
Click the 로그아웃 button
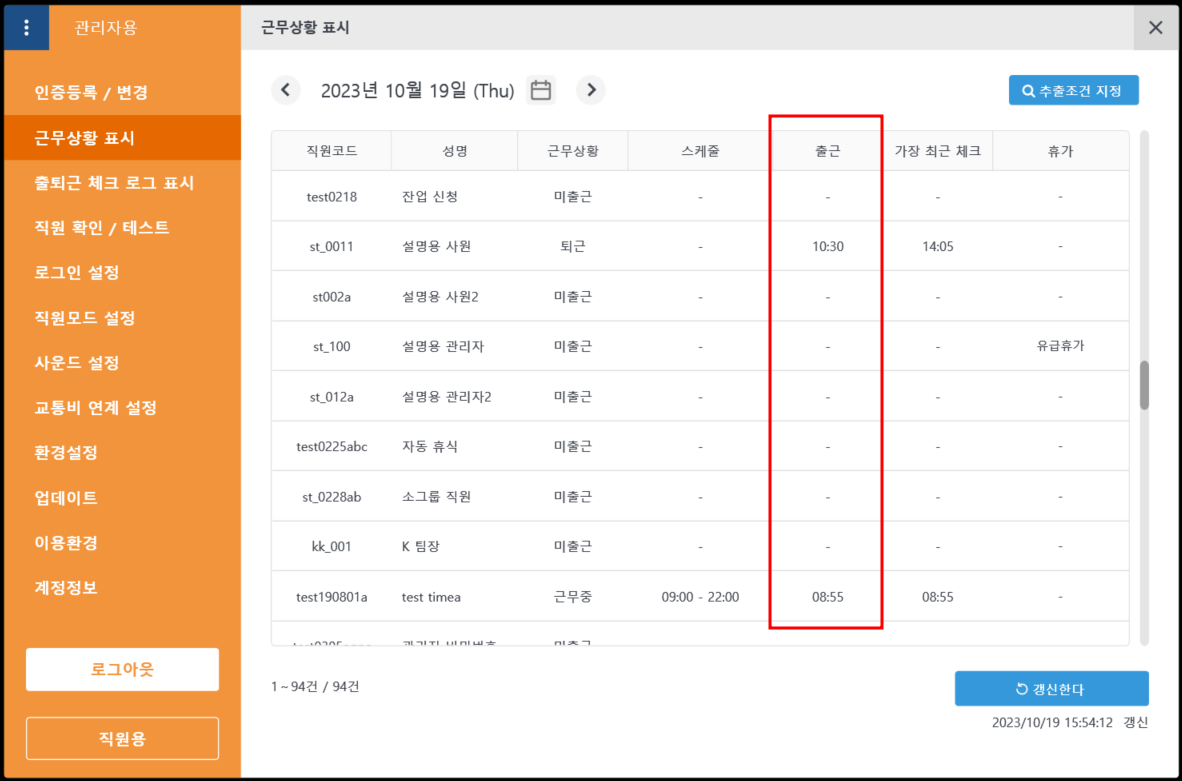click(x=122, y=669)
